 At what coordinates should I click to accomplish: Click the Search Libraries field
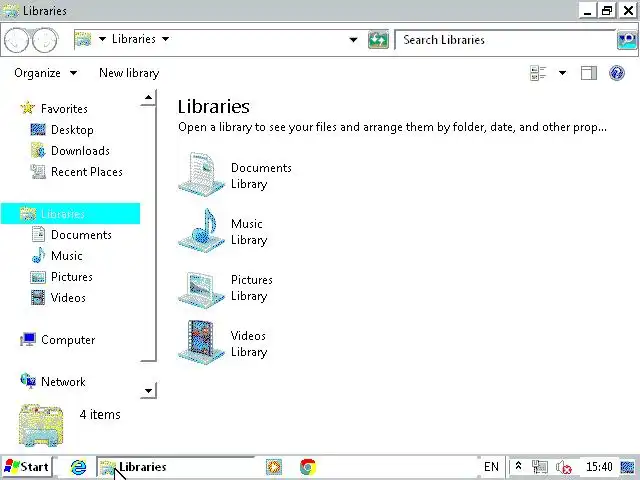tap(505, 40)
